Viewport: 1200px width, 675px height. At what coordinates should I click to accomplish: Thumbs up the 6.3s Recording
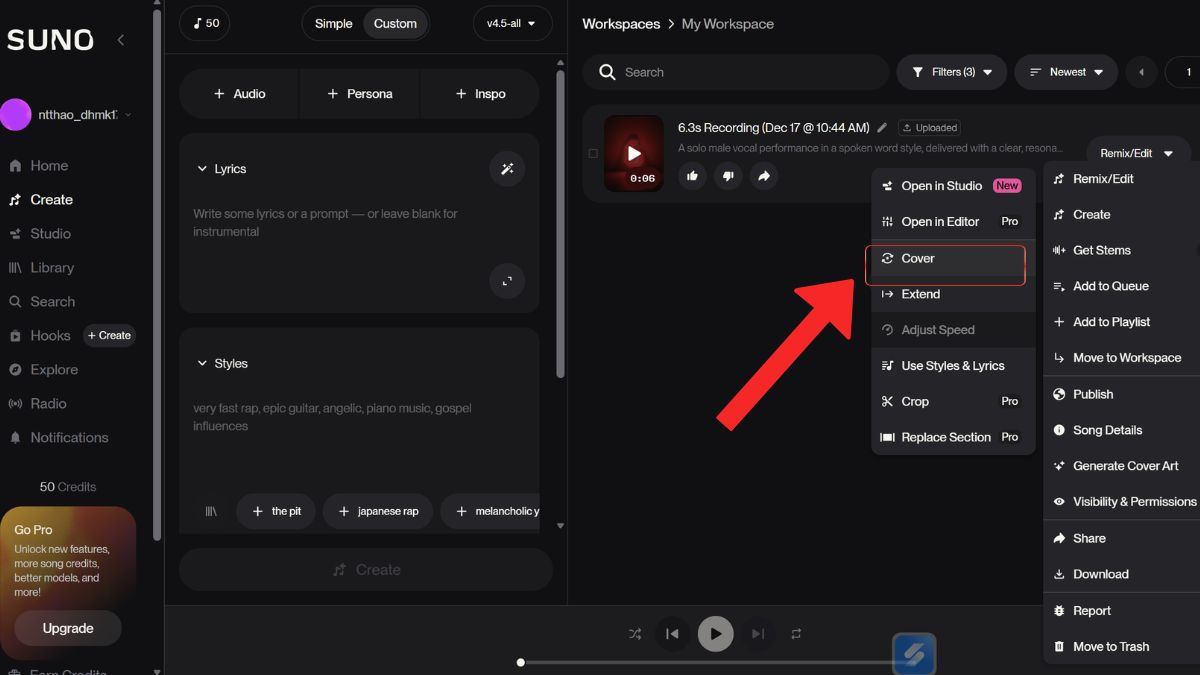tap(692, 176)
